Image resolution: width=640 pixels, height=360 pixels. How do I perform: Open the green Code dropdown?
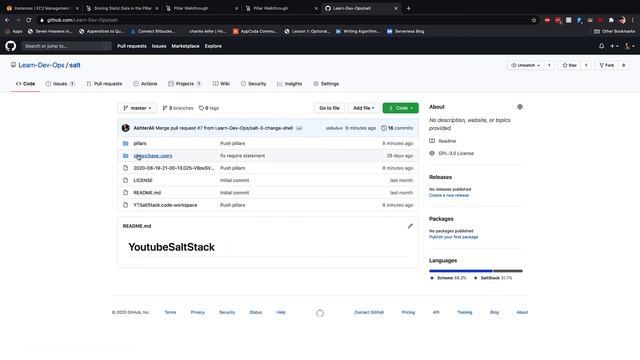click(x=400, y=108)
